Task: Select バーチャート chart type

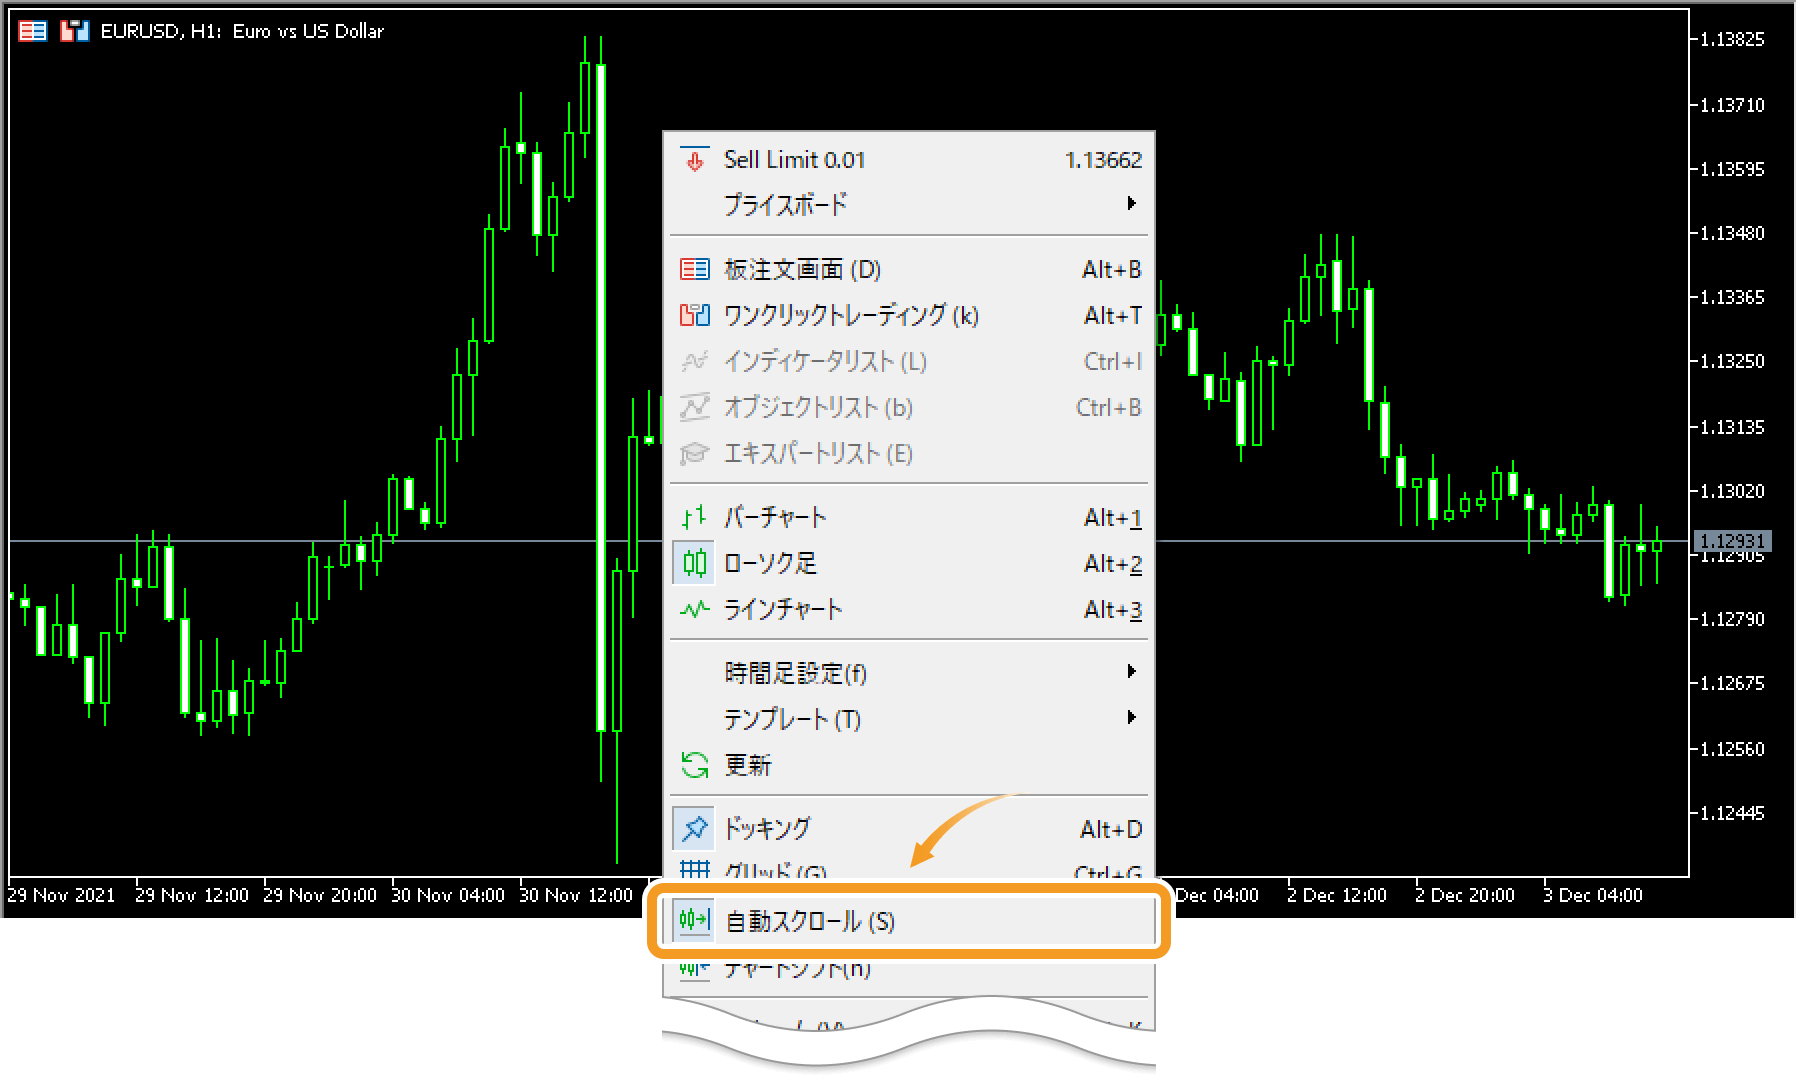Action: click(909, 517)
